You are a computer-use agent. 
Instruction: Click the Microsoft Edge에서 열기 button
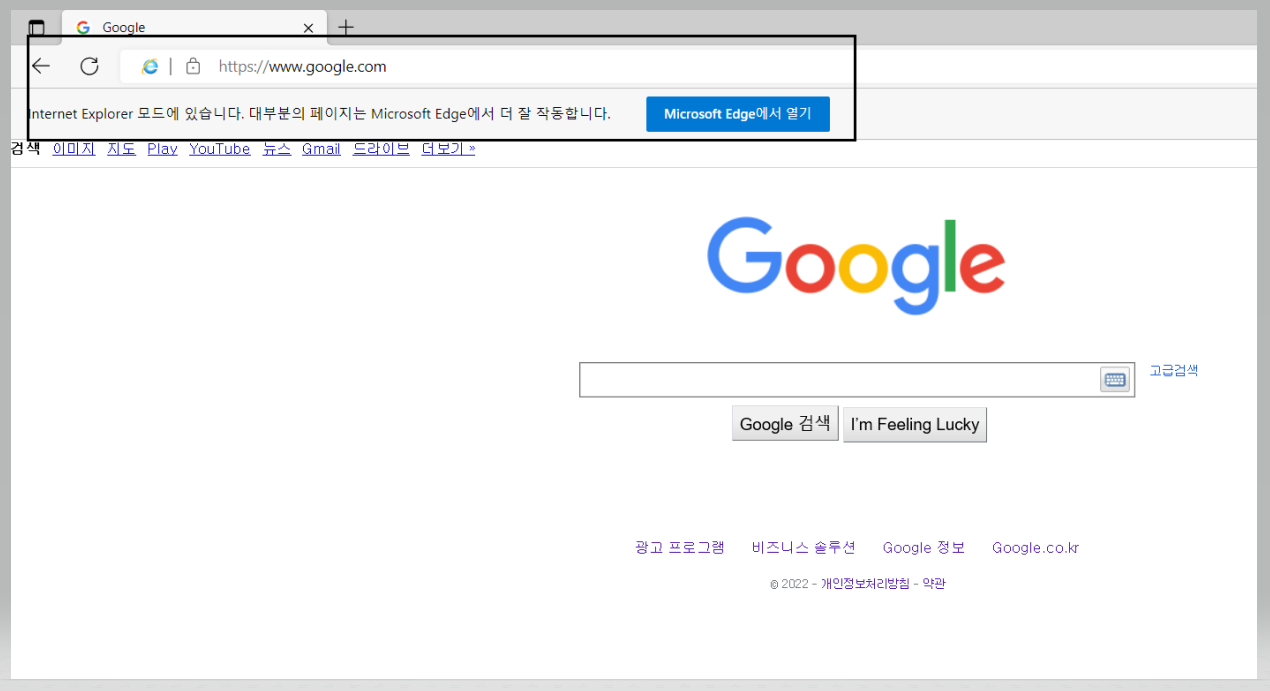[x=737, y=113]
